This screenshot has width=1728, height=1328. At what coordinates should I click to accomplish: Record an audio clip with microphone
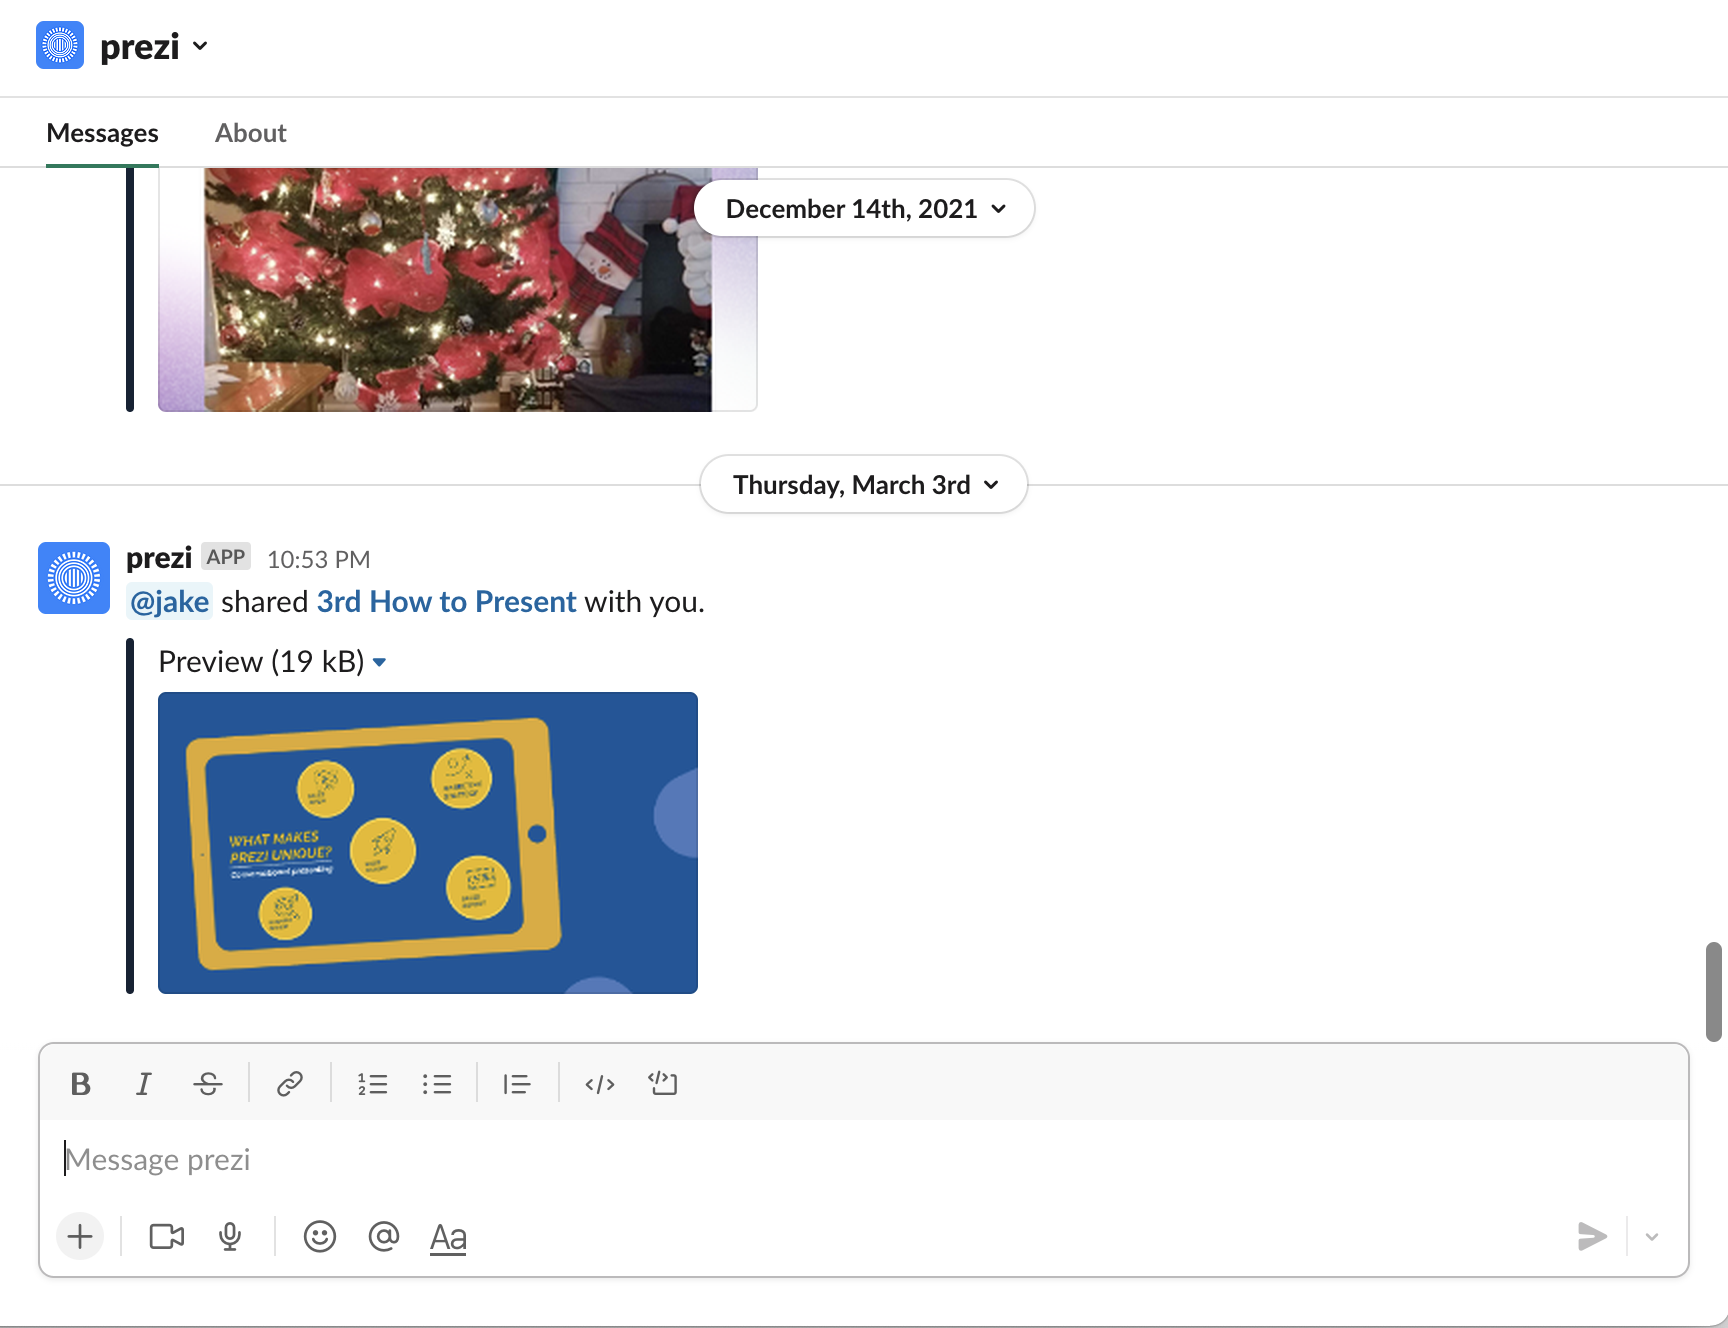tap(230, 1237)
